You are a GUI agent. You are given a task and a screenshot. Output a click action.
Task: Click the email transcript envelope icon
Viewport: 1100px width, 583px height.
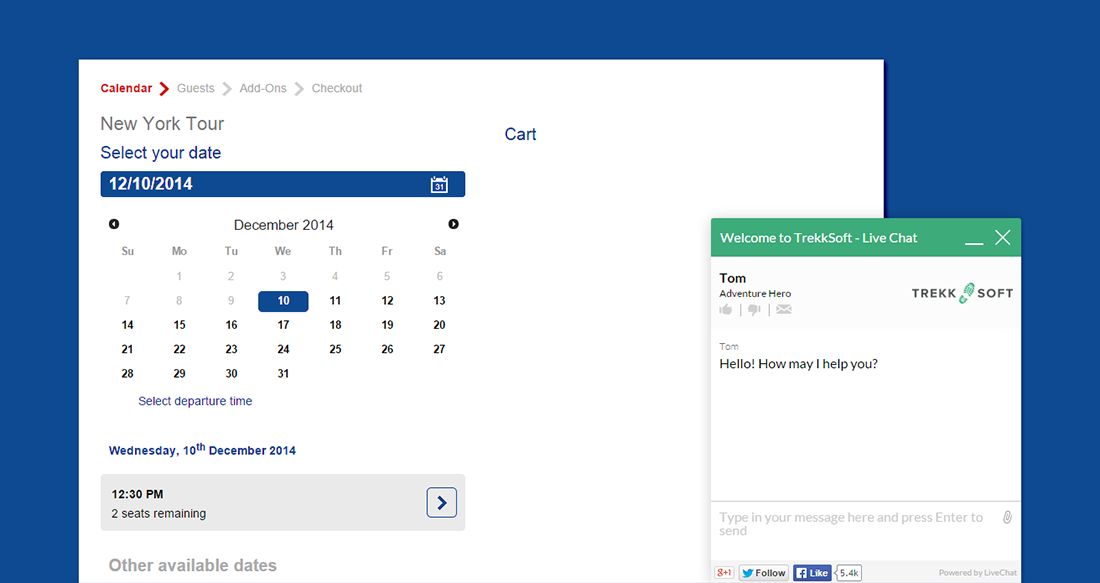(784, 310)
